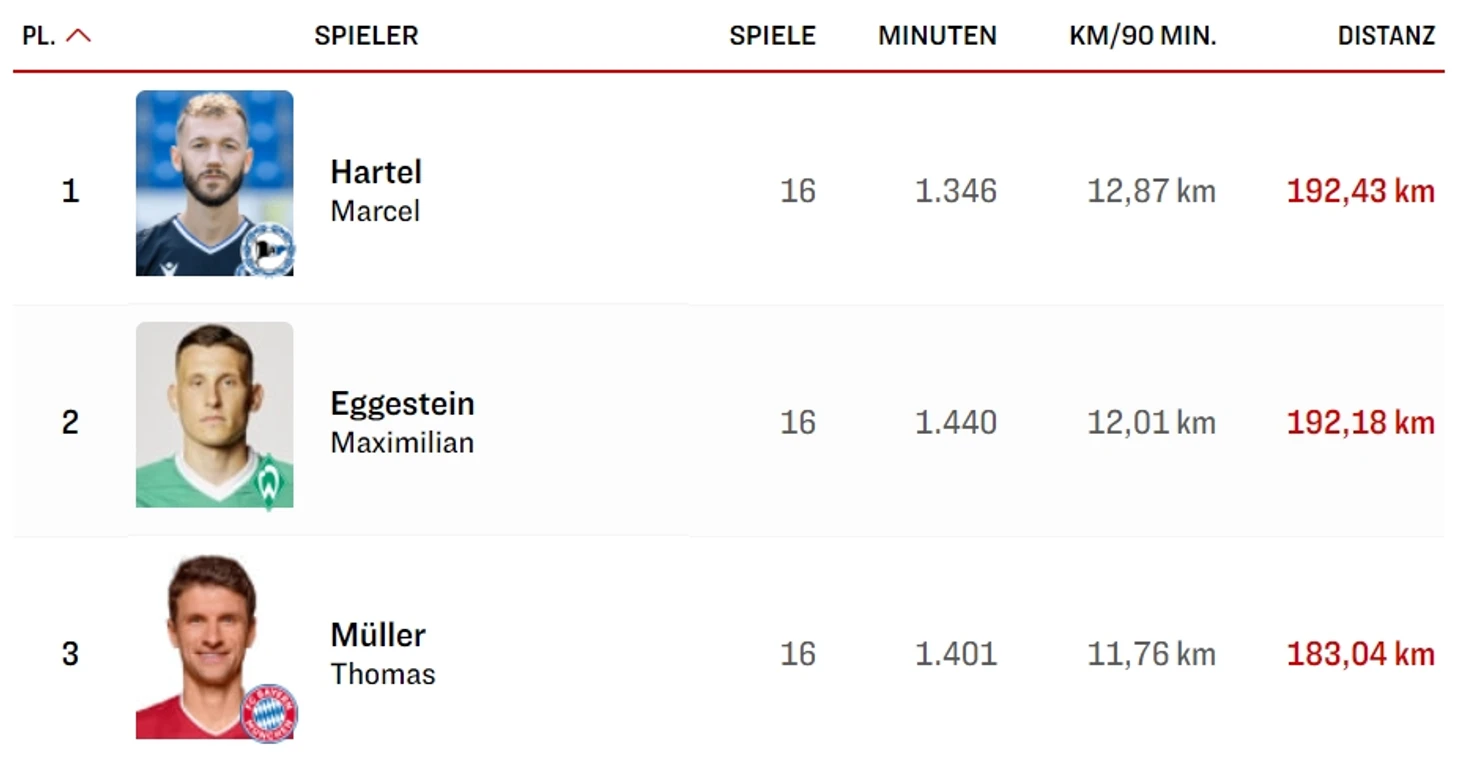
Task: Click FC Bayern badge on Müller photo
Action: coord(269,713)
